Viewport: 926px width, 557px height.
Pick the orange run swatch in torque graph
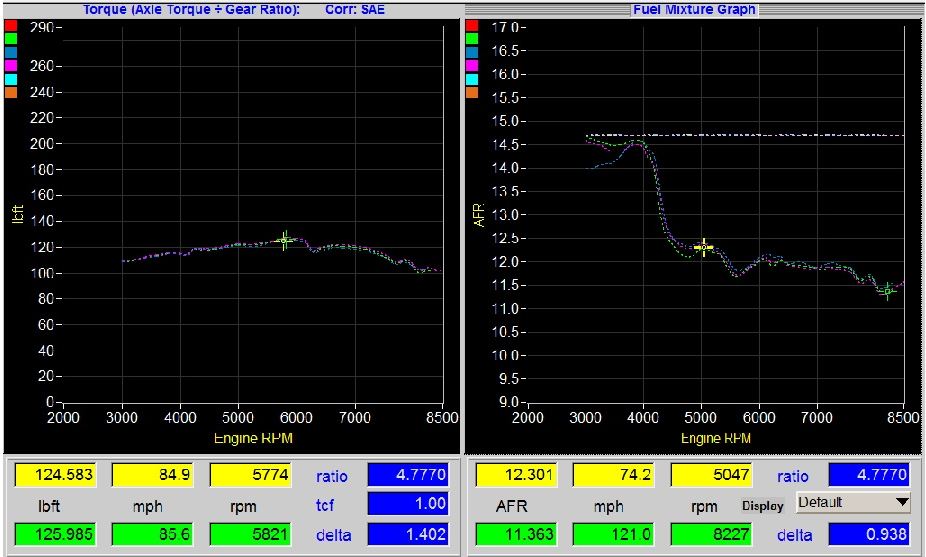point(11,92)
